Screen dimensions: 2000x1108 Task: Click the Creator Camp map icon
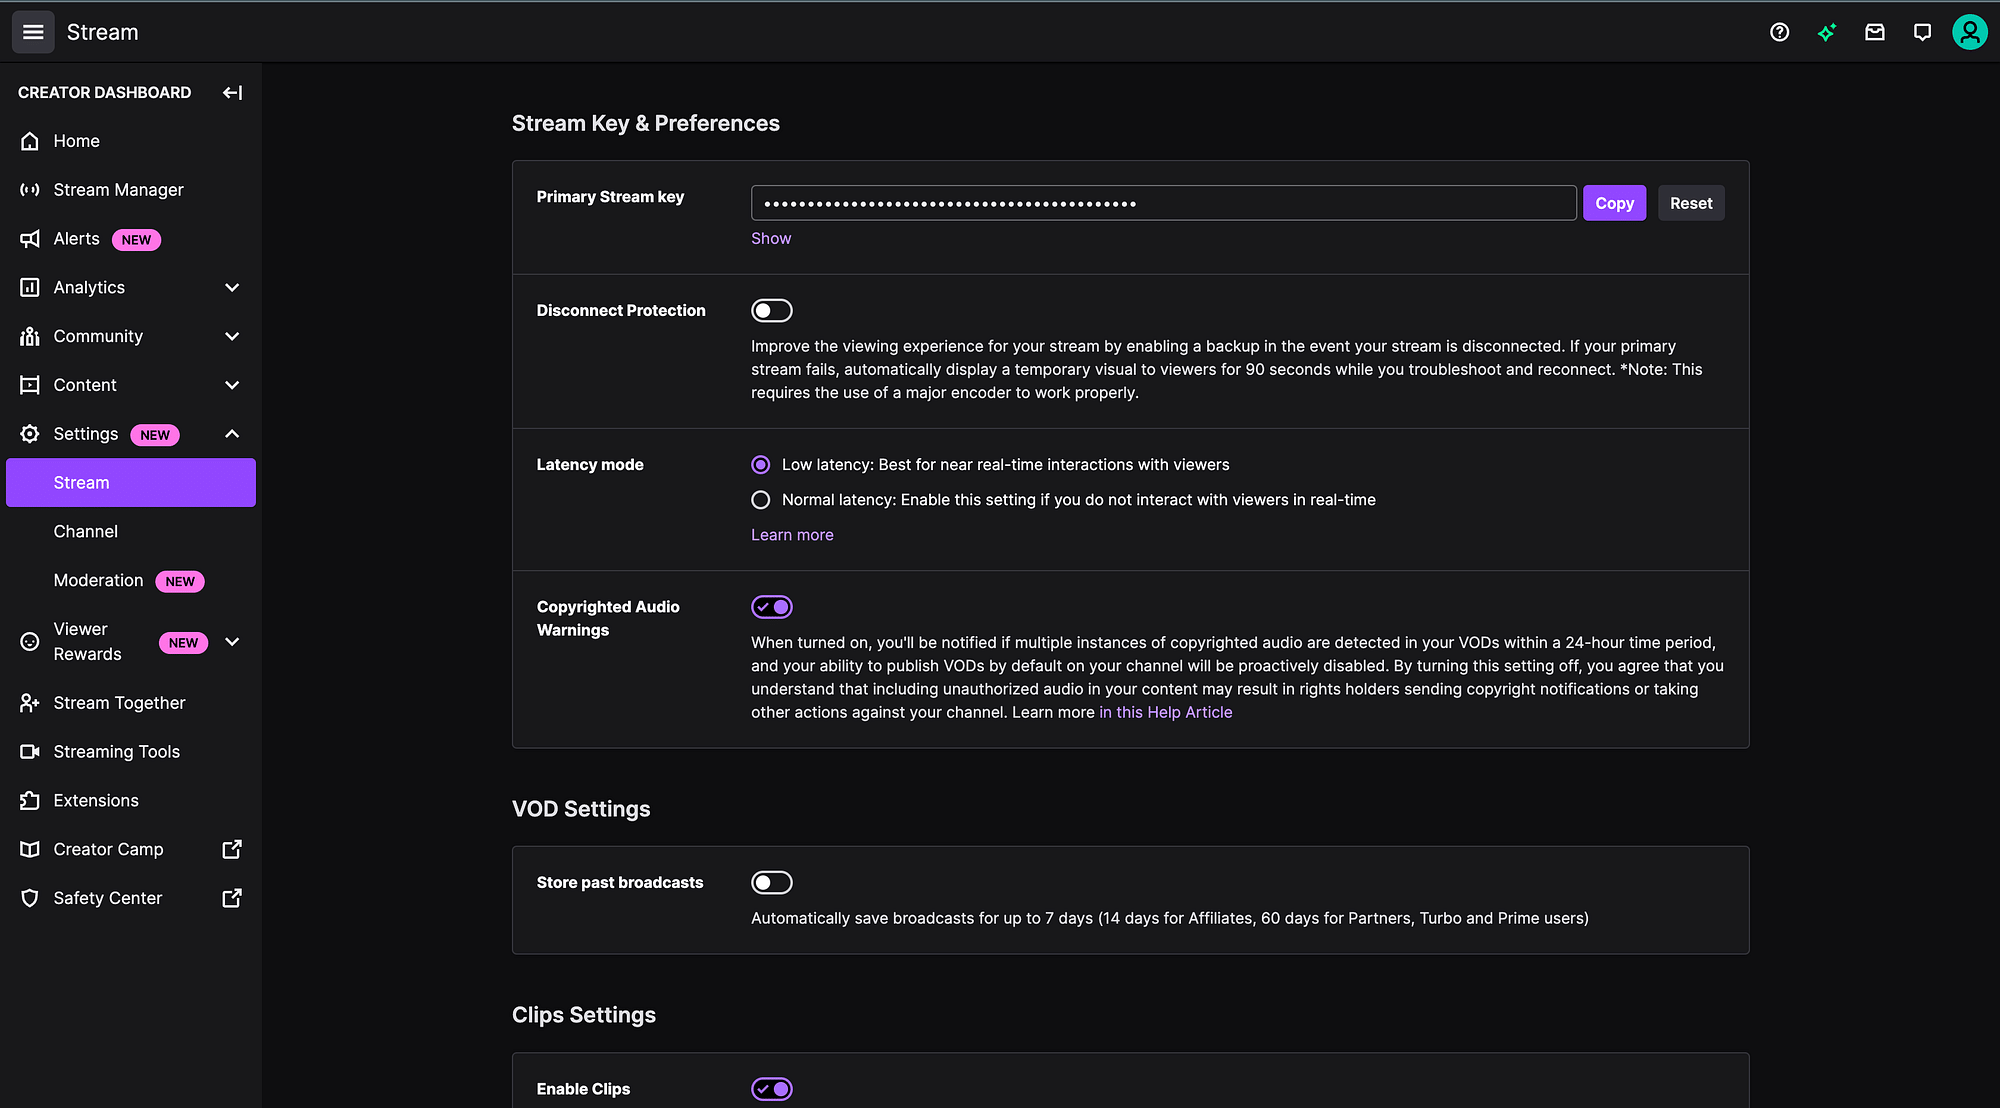point(30,849)
